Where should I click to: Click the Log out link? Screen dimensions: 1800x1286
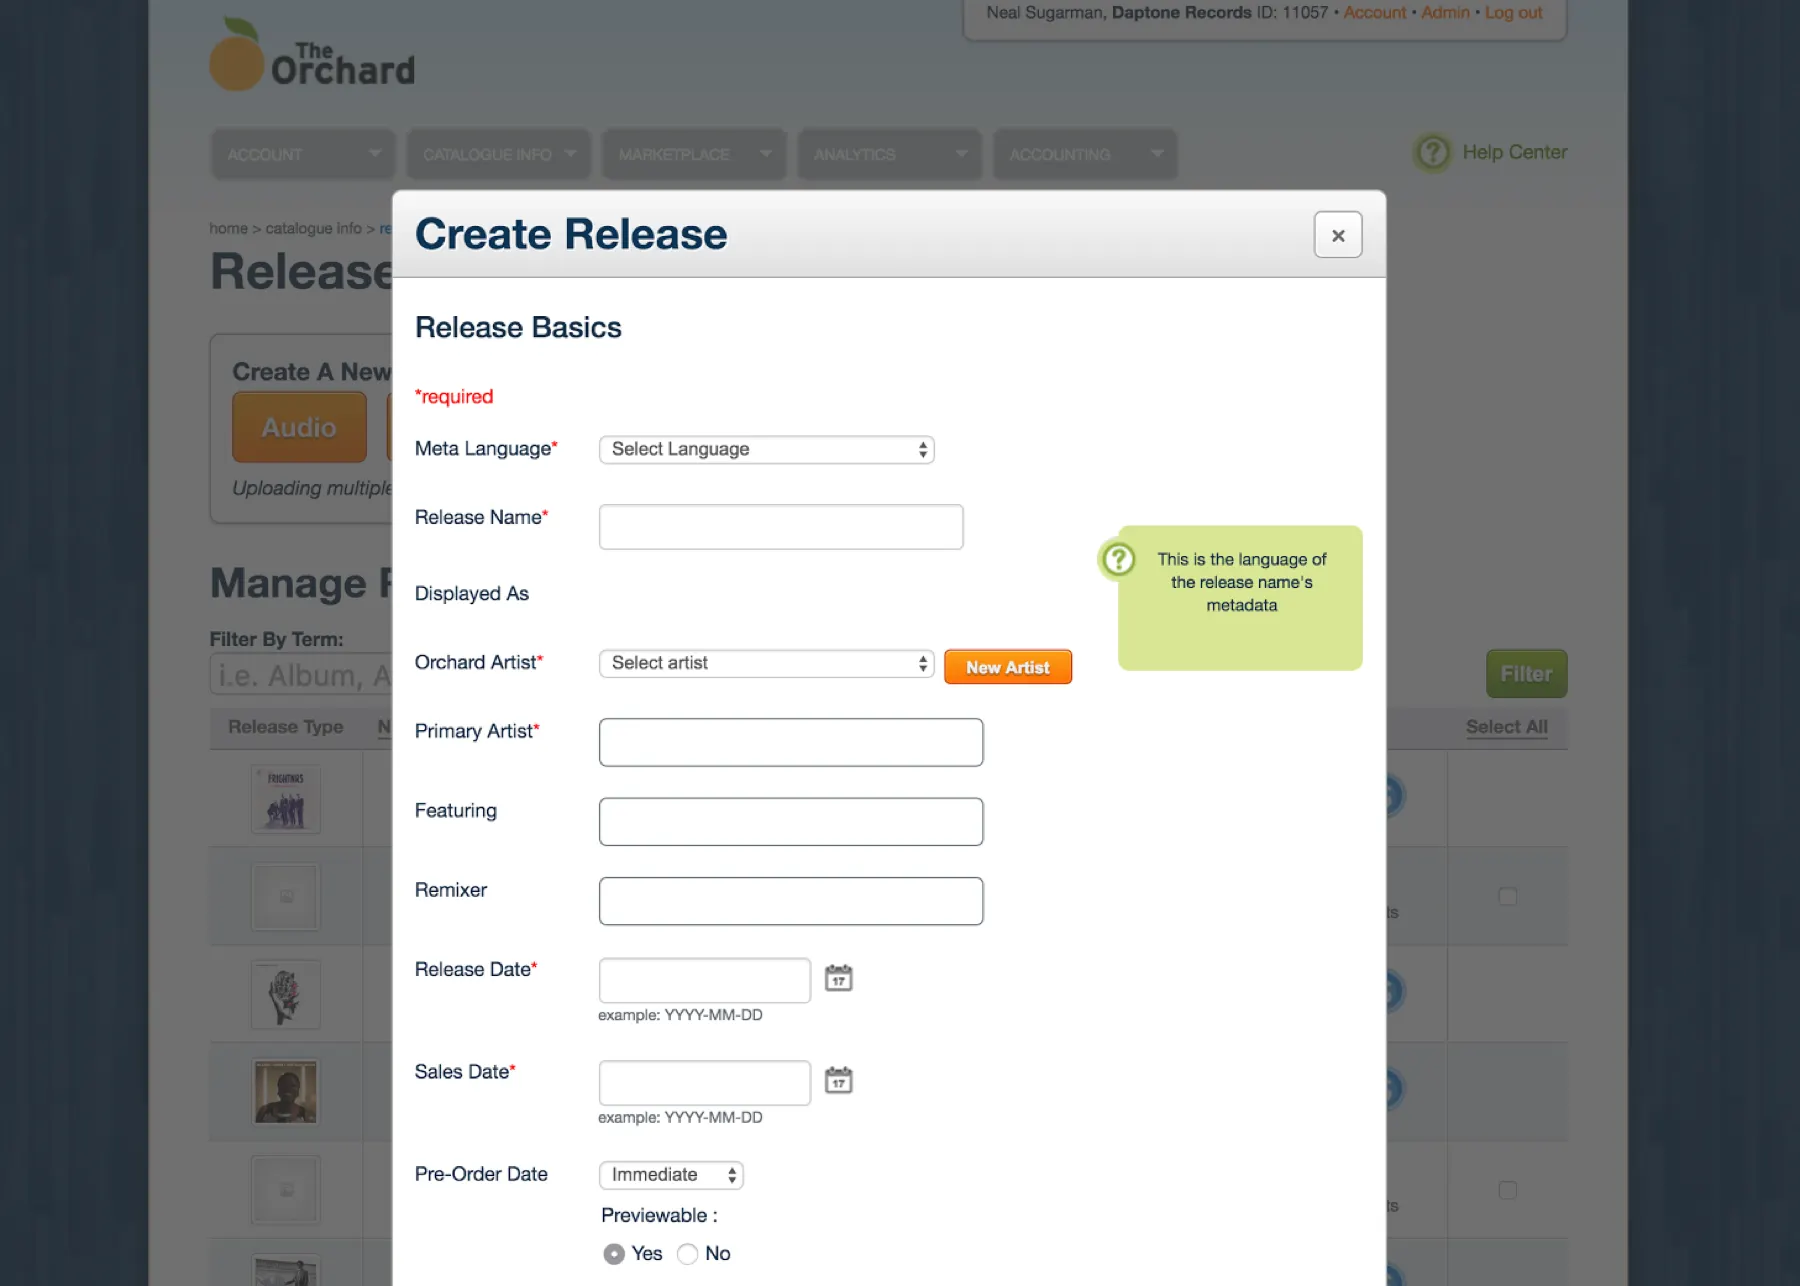[1513, 12]
